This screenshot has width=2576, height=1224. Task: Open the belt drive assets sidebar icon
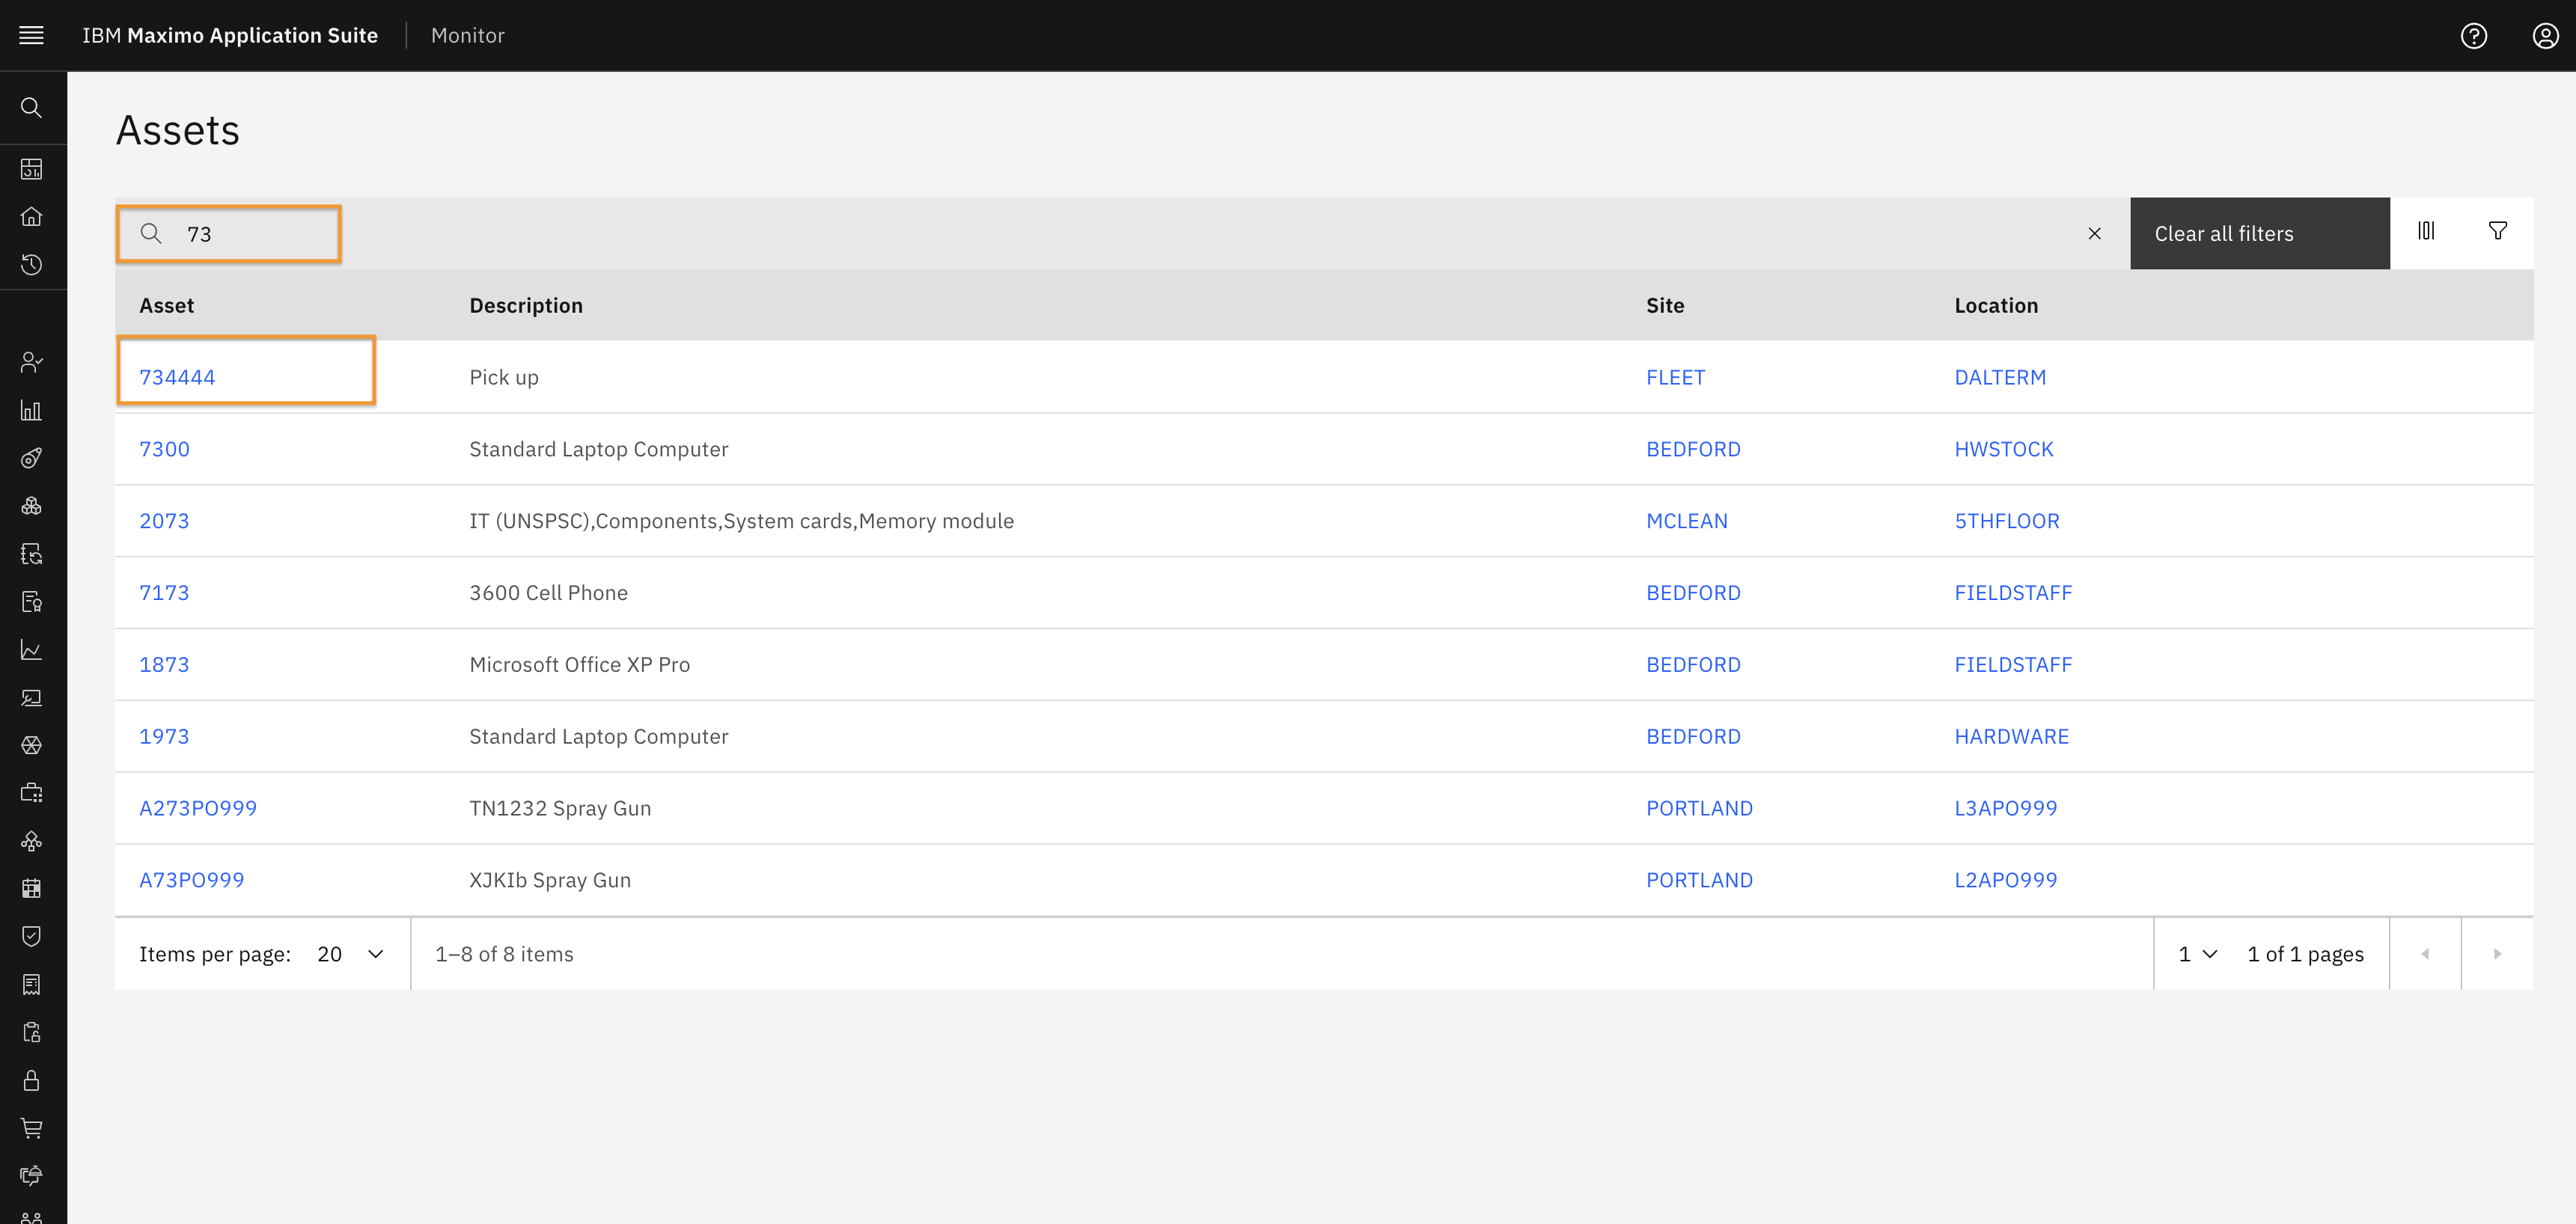(32, 458)
